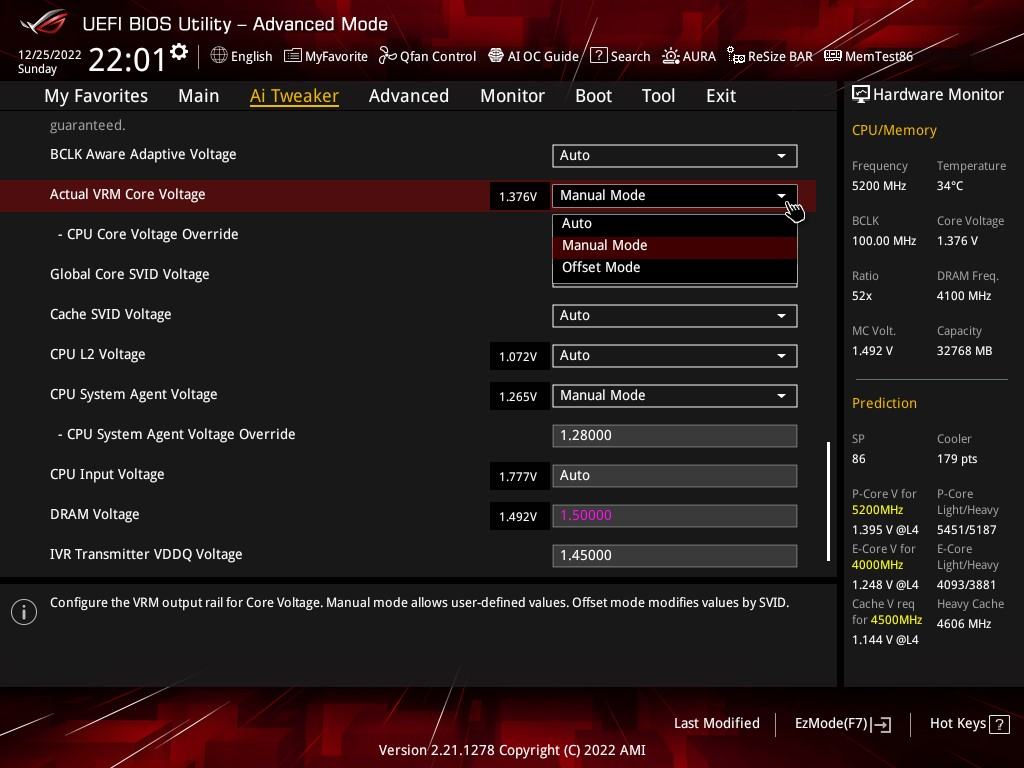Image resolution: width=1024 pixels, height=768 pixels.
Task: Open the Cache SVID Voltage dropdown
Action: [x=675, y=315]
